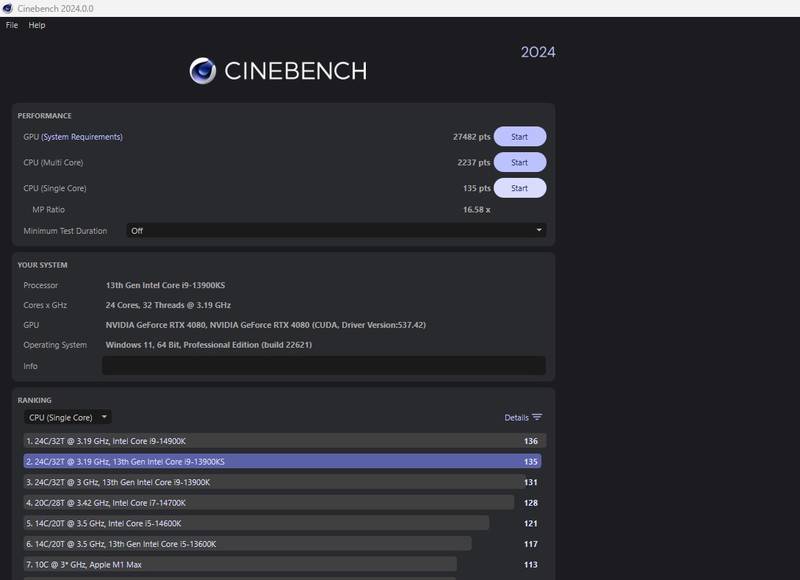Open the Minimum Test Duration dropdown

point(336,231)
